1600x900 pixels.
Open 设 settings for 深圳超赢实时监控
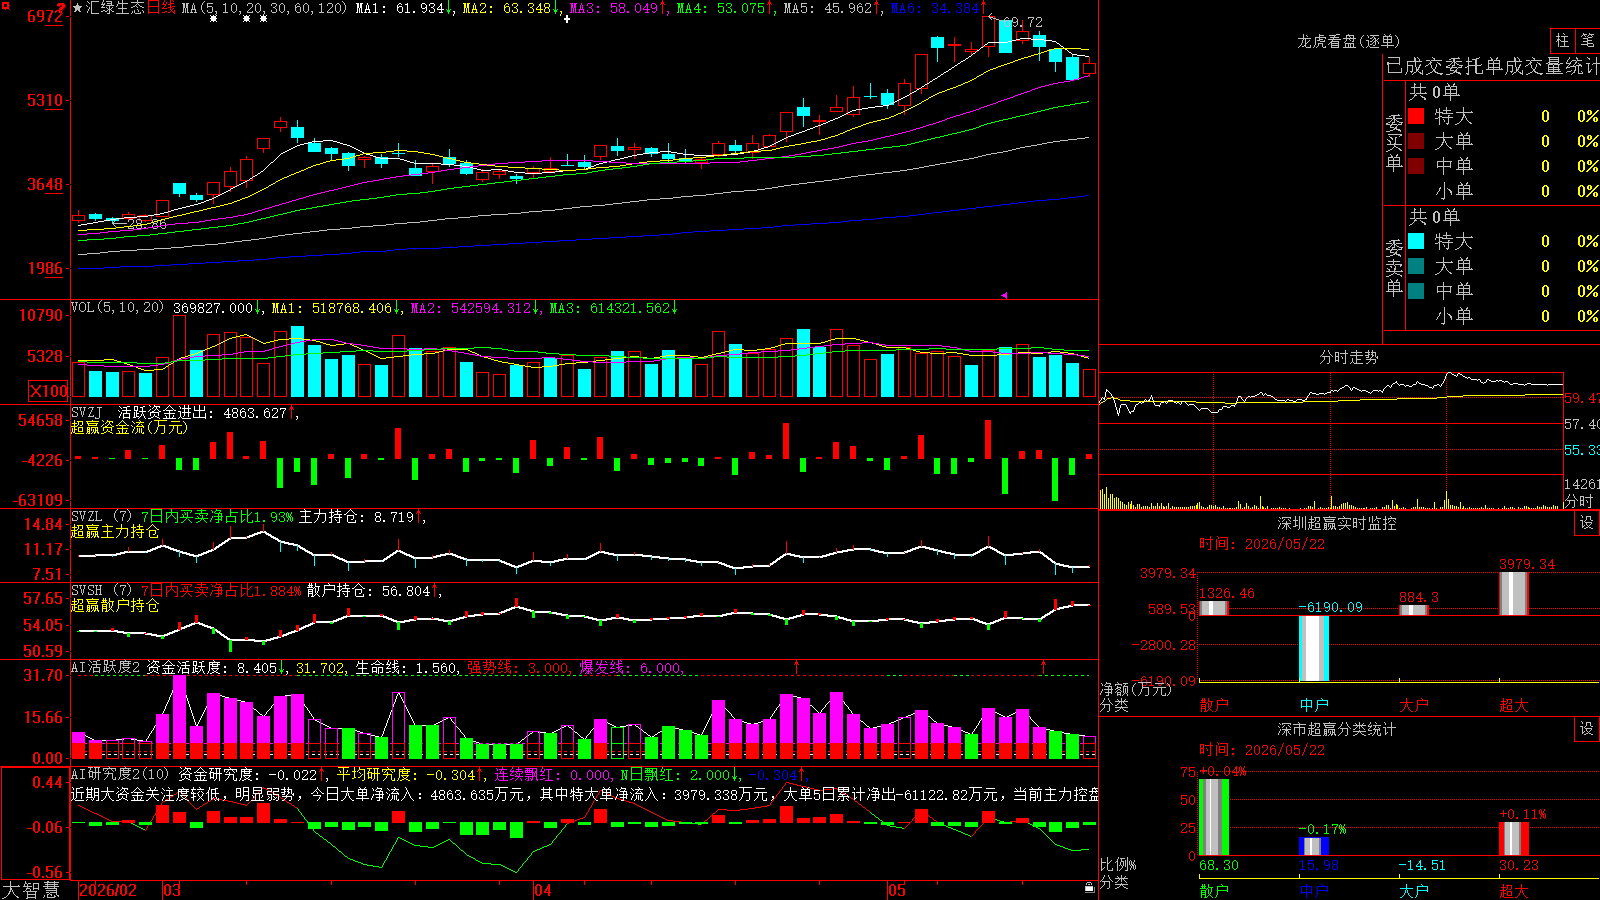(1587, 523)
